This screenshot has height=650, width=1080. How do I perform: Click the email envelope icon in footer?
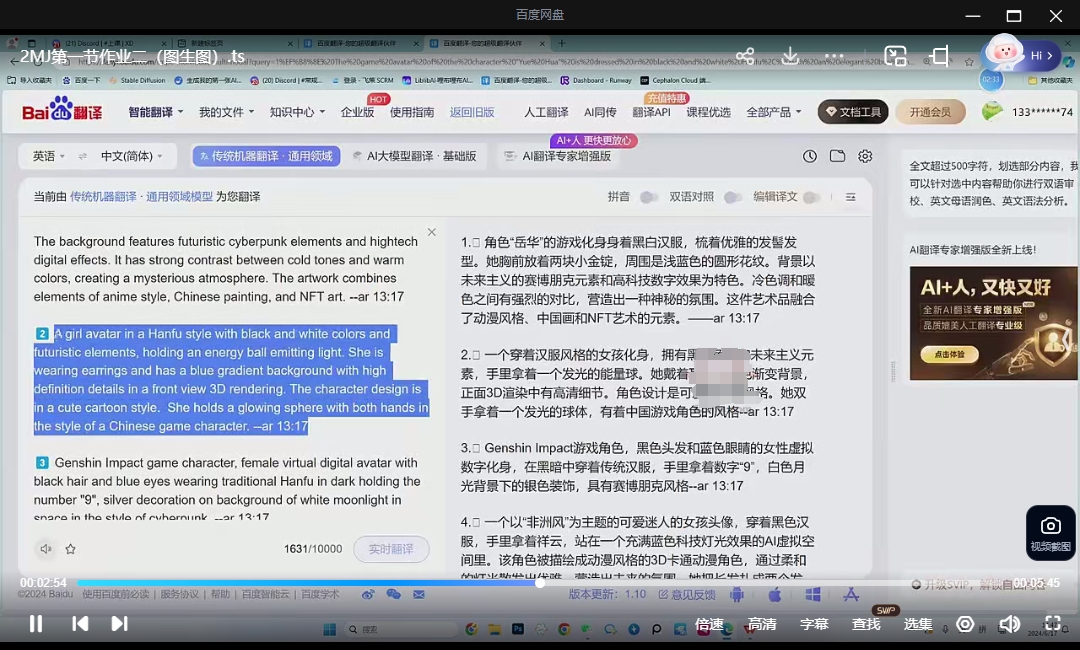pyautogui.click(x=419, y=594)
